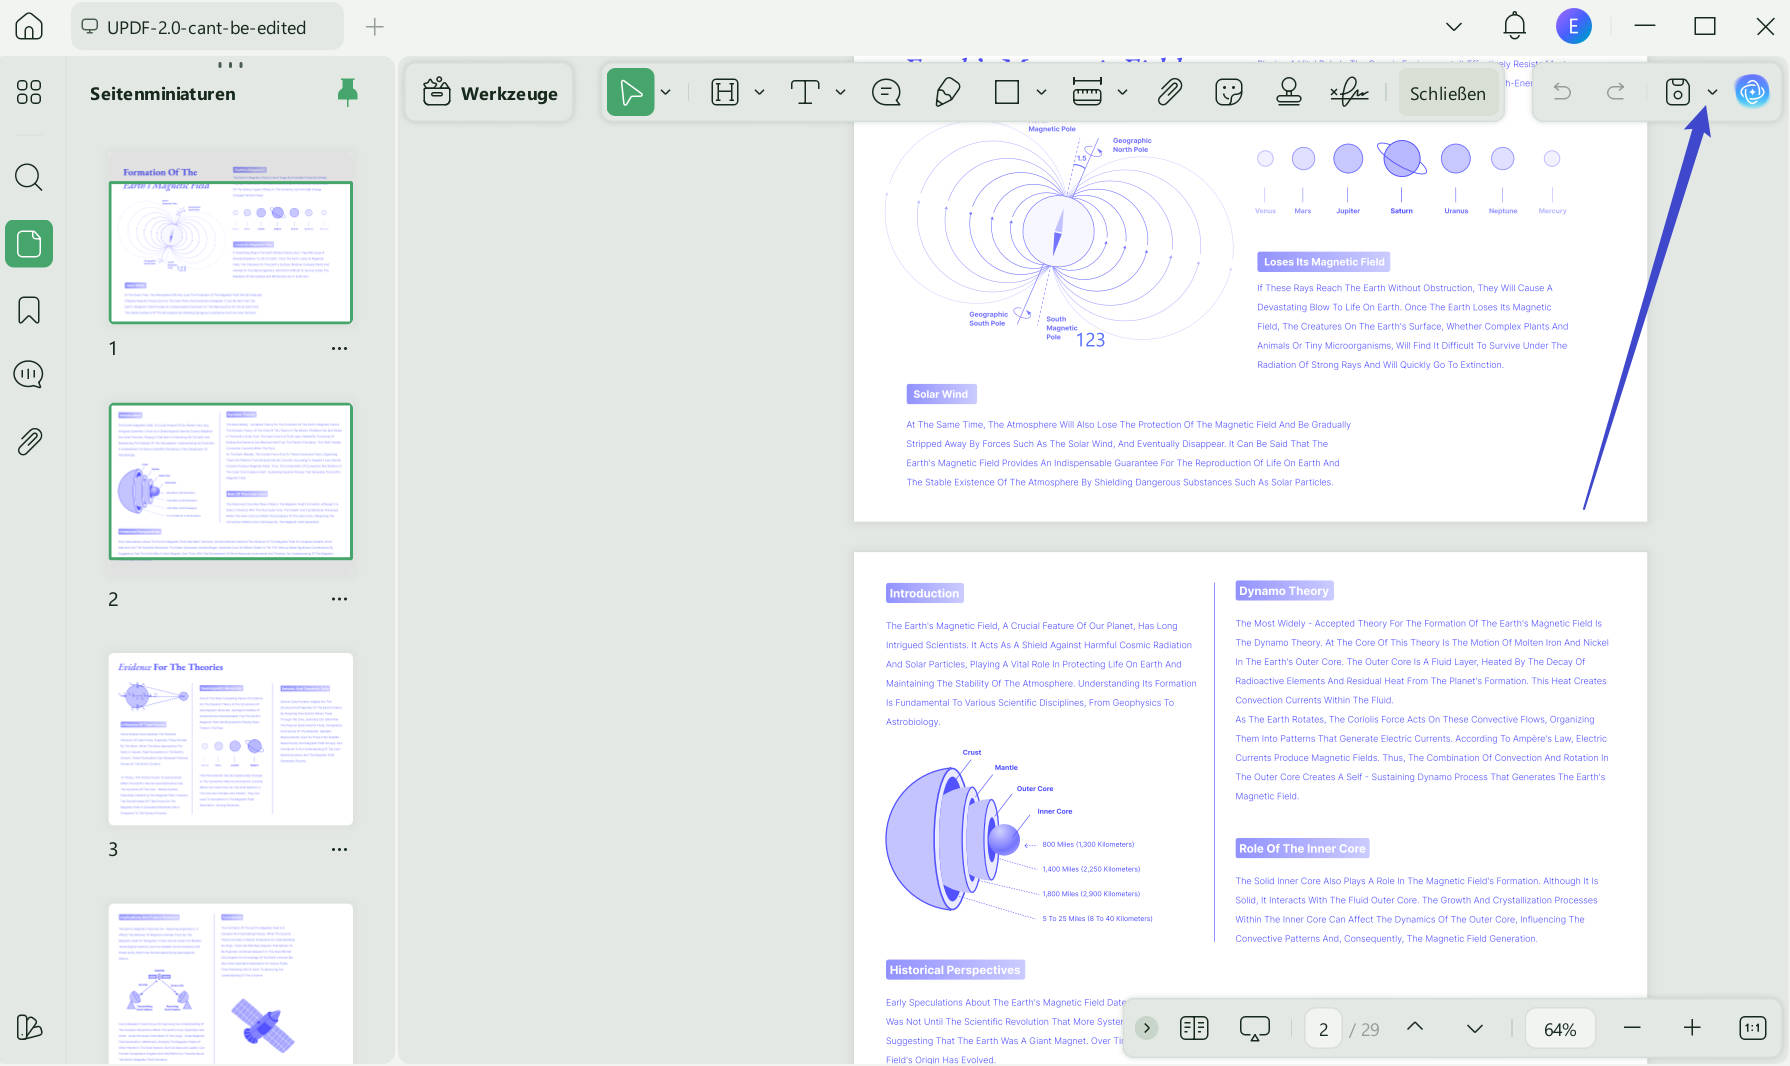Open the UPDF AI assistant icon

(x=1752, y=91)
